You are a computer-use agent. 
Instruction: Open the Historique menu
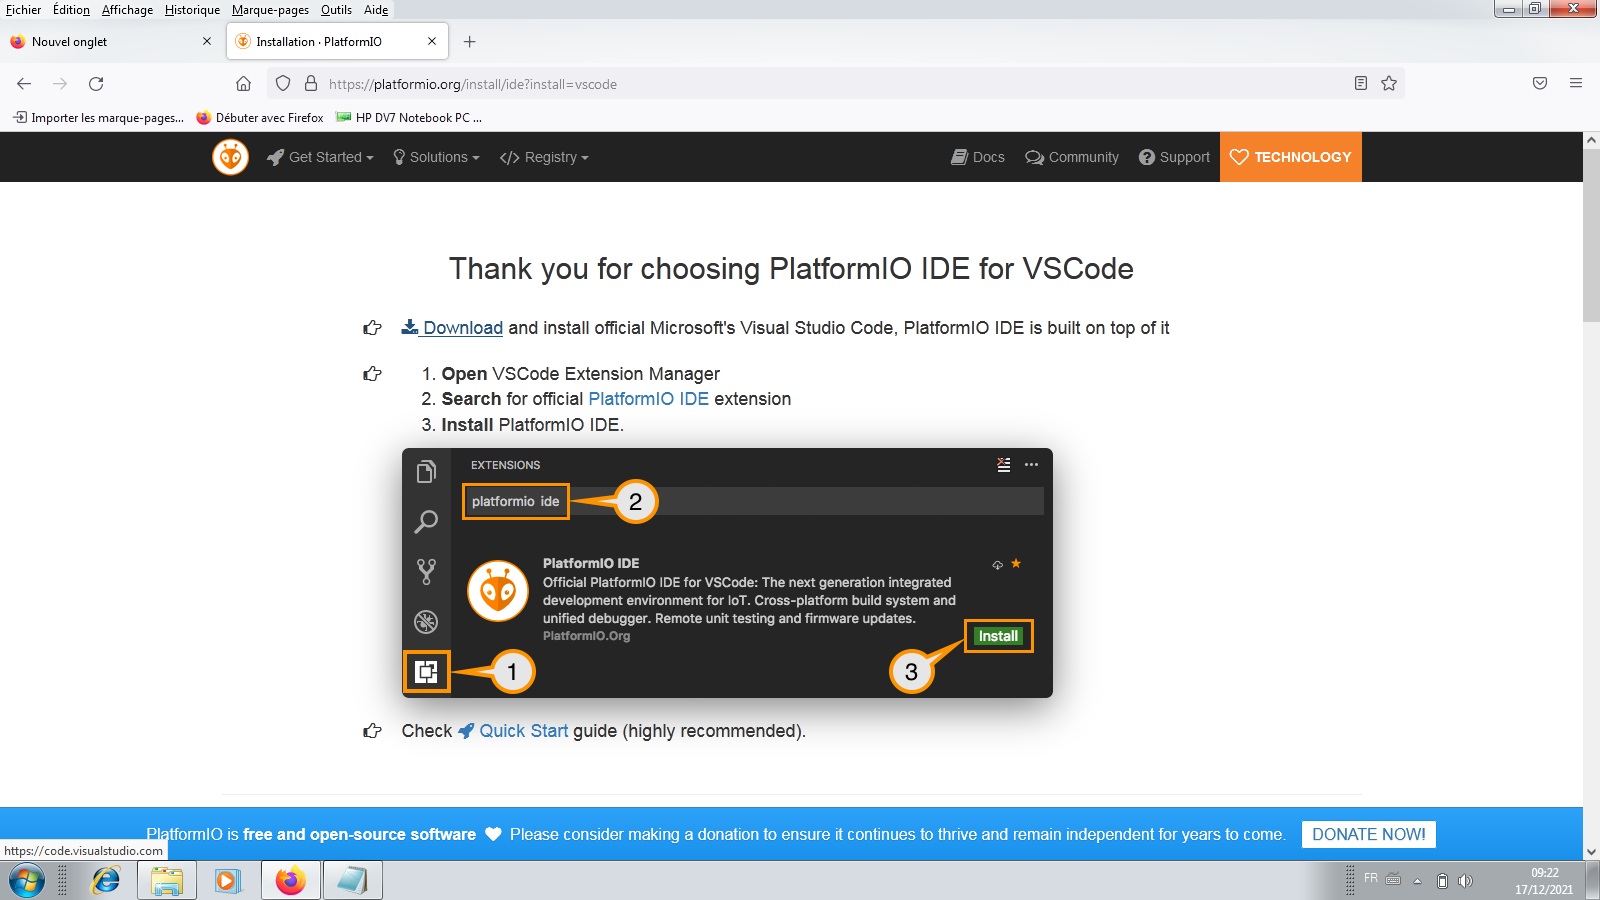click(x=192, y=10)
